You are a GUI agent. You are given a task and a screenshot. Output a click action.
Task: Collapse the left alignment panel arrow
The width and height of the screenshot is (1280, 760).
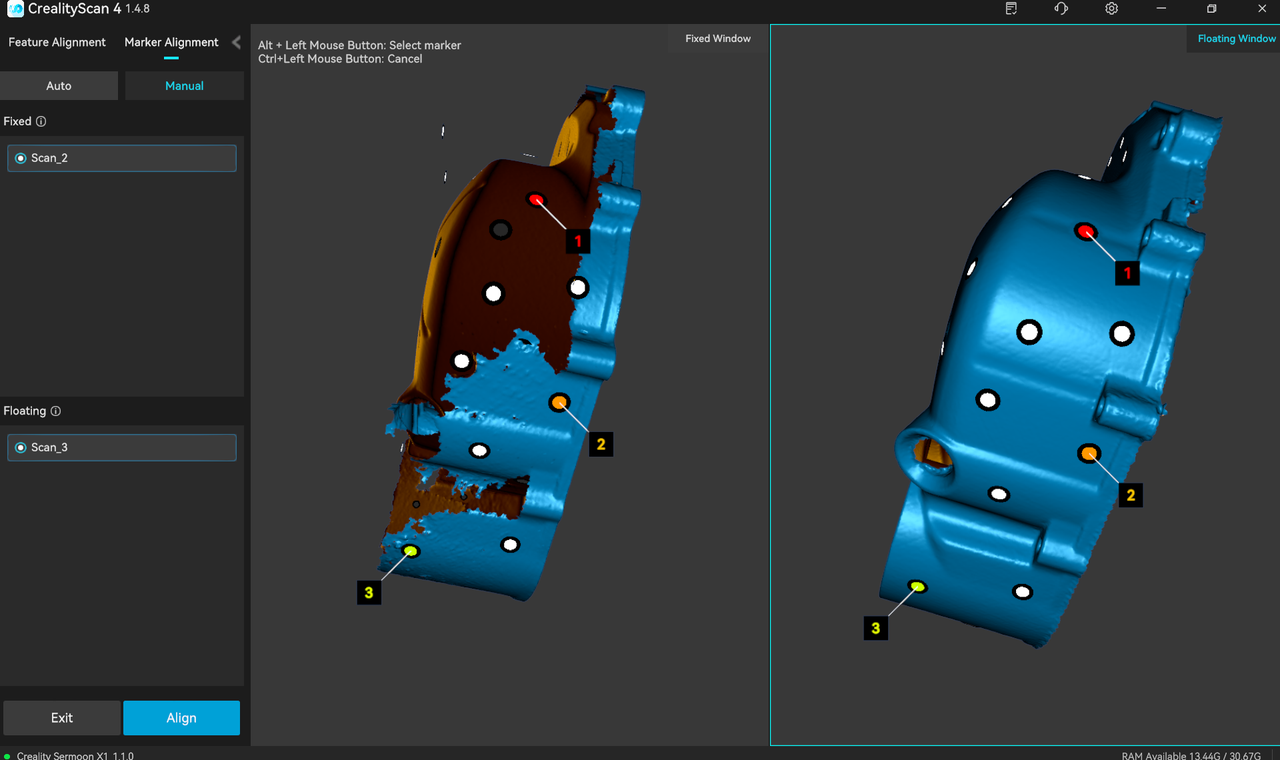tap(236, 42)
